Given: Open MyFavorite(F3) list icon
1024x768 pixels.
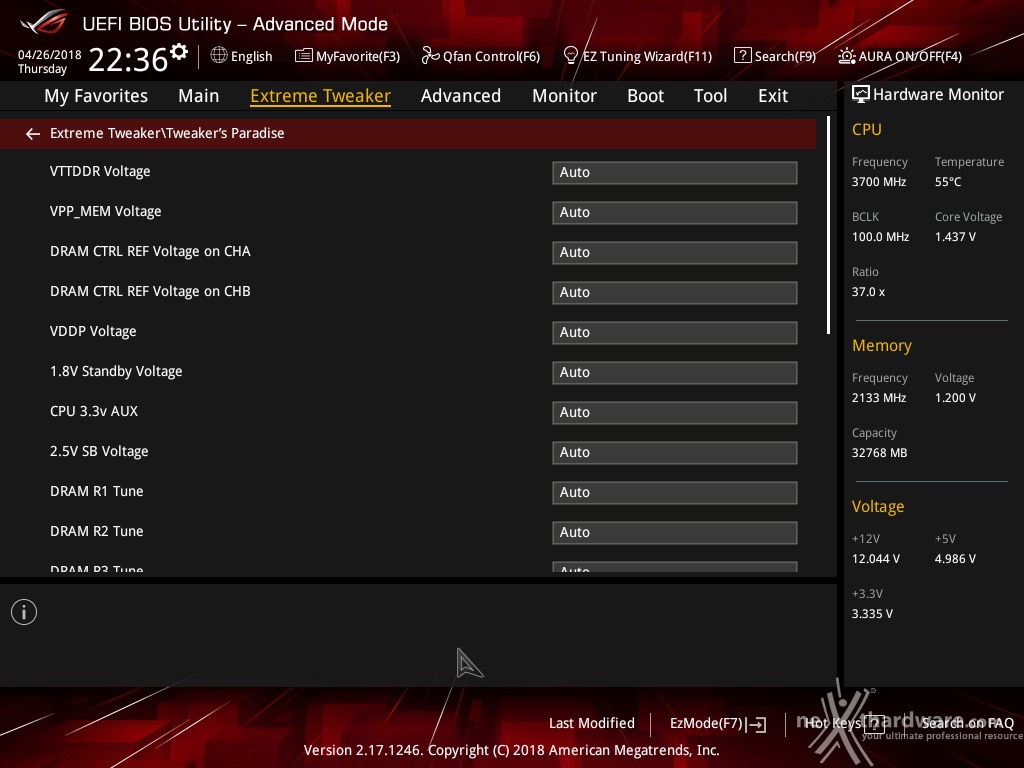Looking at the screenshot, I should 303,56.
